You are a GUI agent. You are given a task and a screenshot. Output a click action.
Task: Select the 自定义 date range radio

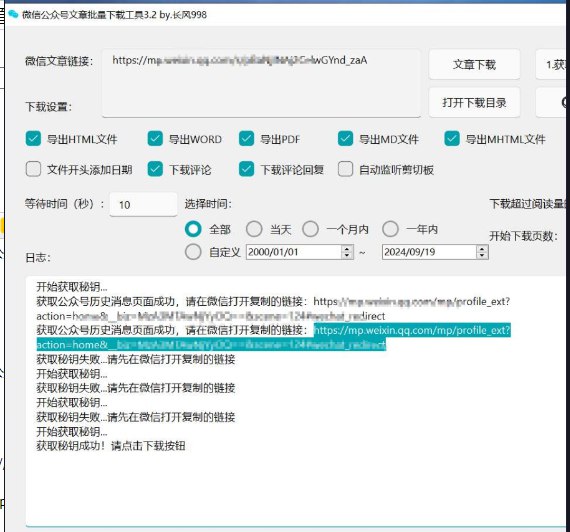tap(193, 252)
